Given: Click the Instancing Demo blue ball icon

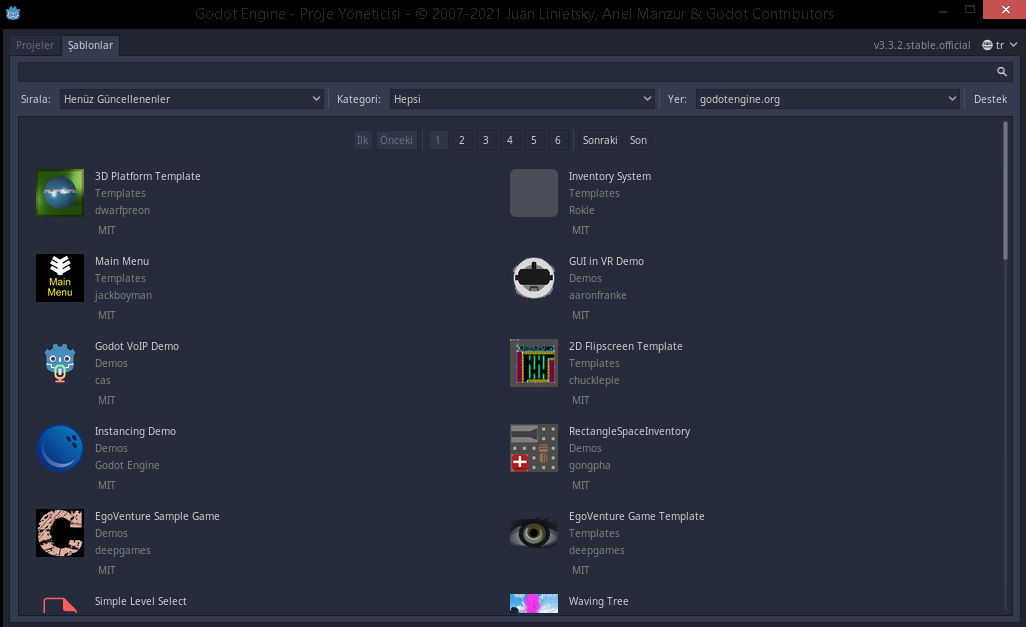Looking at the screenshot, I should 60,448.
